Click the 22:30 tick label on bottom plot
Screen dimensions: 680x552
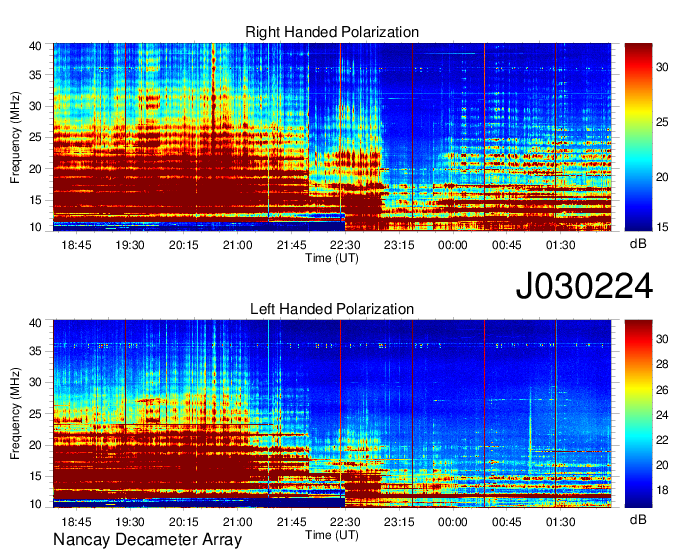click(x=345, y=522)
